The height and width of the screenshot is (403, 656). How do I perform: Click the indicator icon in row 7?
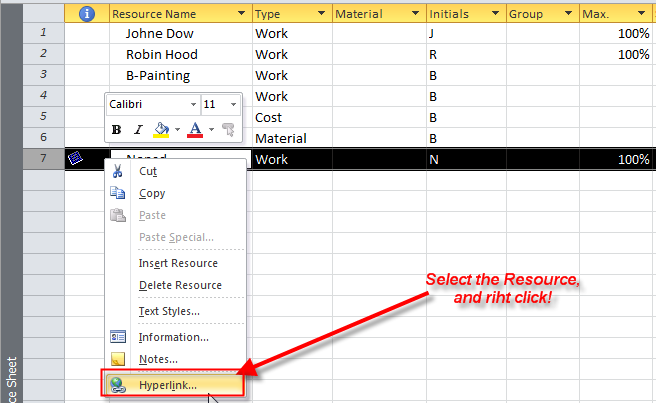pyautogui.click(x=73, y=159)
